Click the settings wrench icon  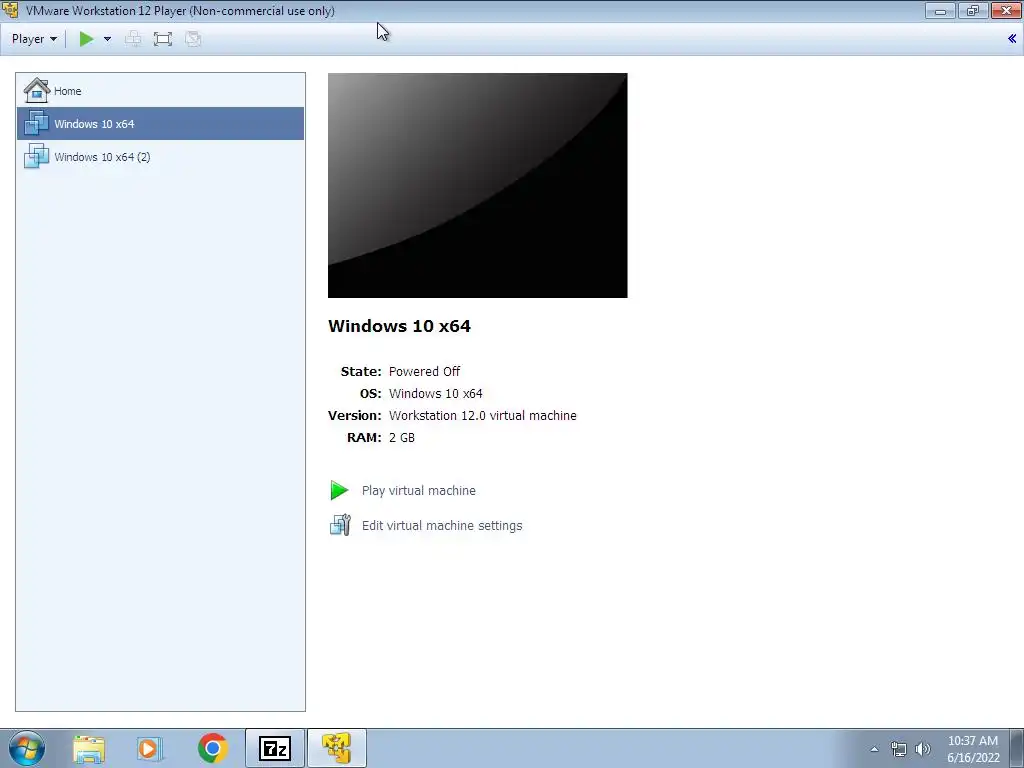click(x=340, y=525)
